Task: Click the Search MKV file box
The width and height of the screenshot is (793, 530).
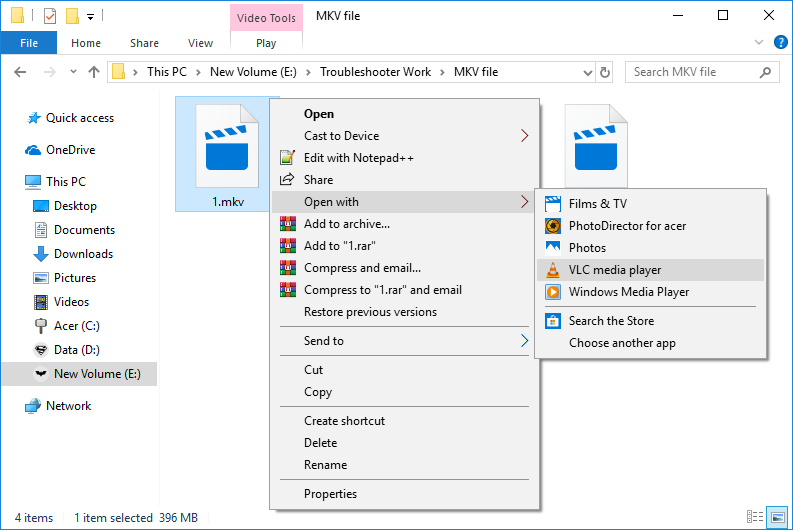Action: pos(702,72)
